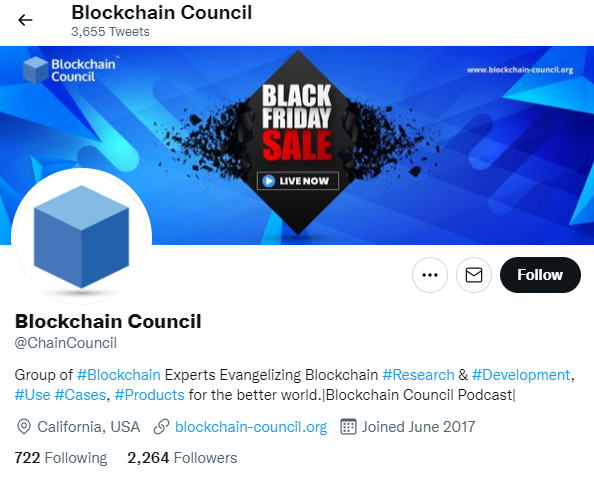Open the #Products hashtag link

tap(149, 395)
